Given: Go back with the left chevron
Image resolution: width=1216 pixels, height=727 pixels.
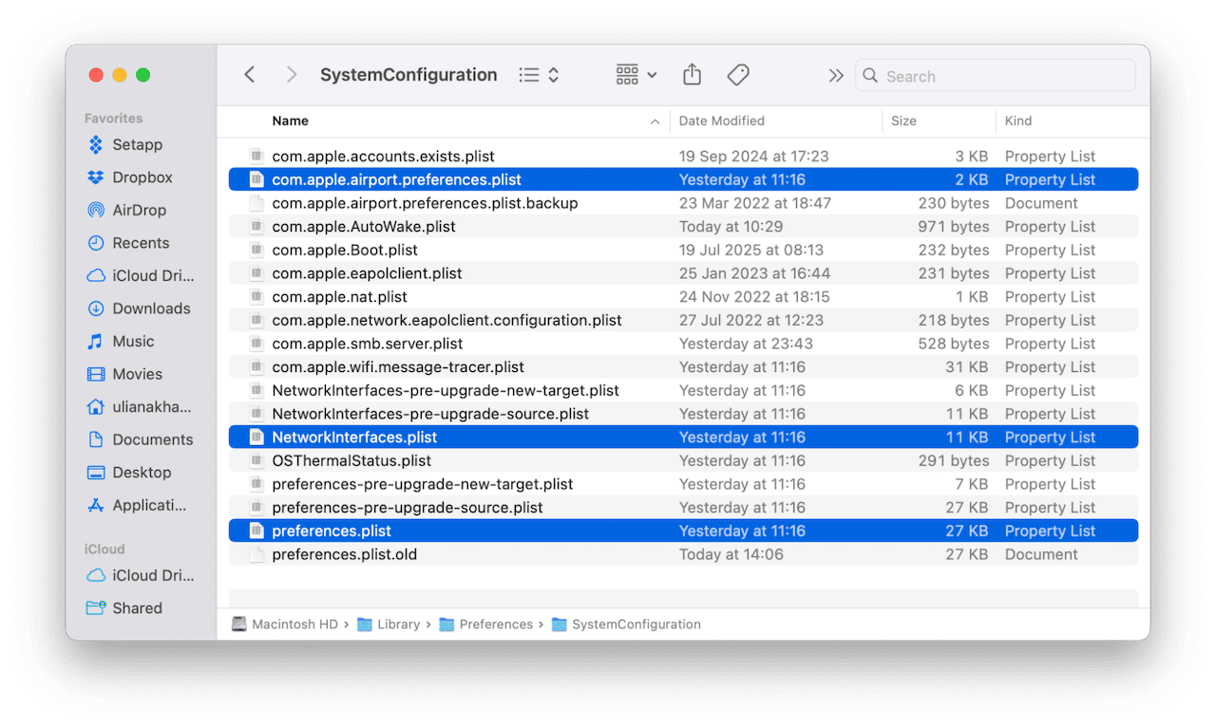Looking at the screenshot, I should click(x=250, y=75).
